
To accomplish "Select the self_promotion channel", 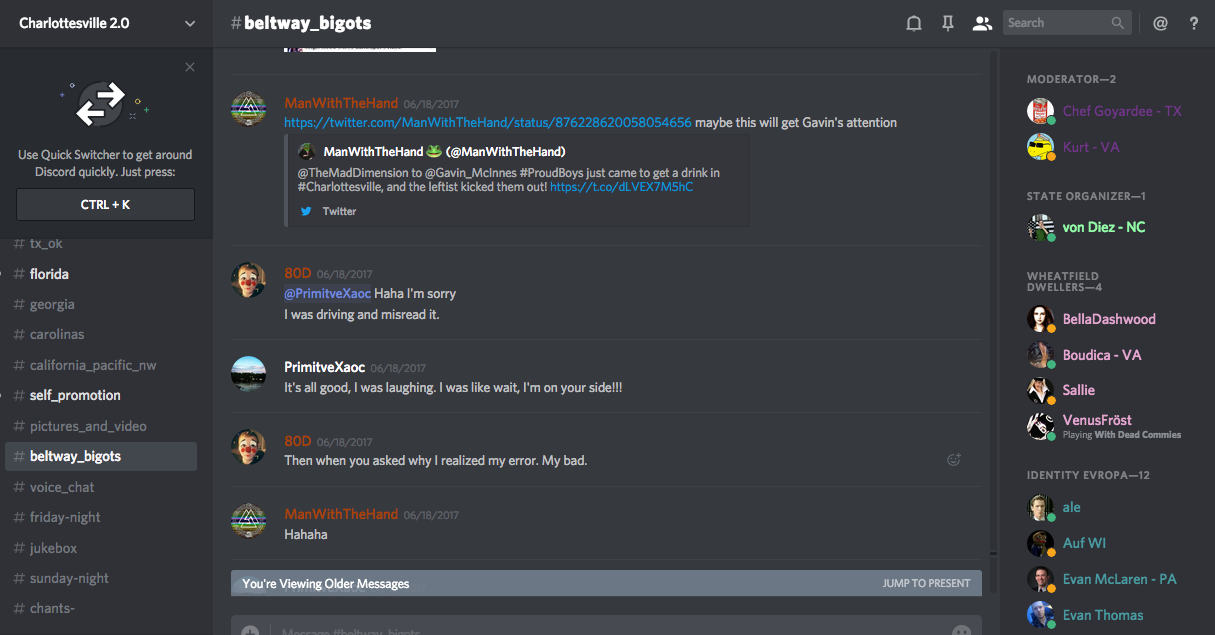I will tap(75, 395).
